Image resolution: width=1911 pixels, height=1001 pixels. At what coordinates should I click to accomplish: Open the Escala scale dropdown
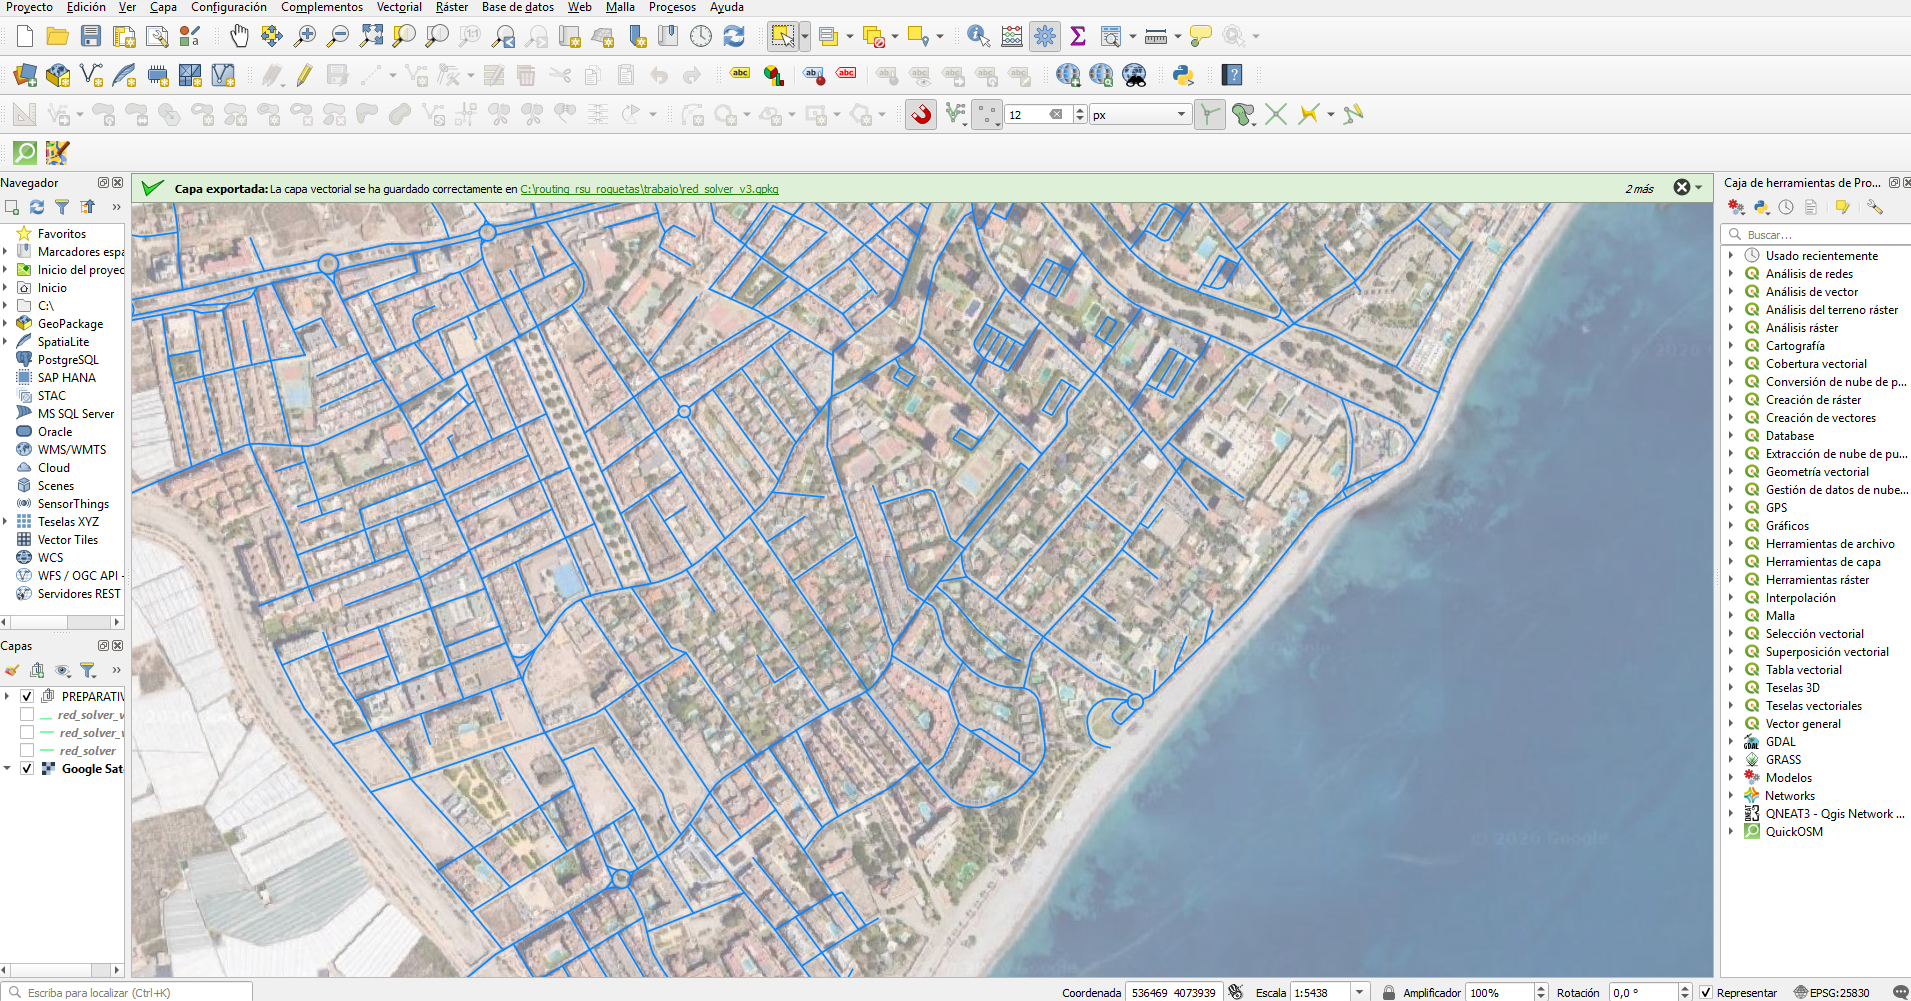click(1358, 993)
